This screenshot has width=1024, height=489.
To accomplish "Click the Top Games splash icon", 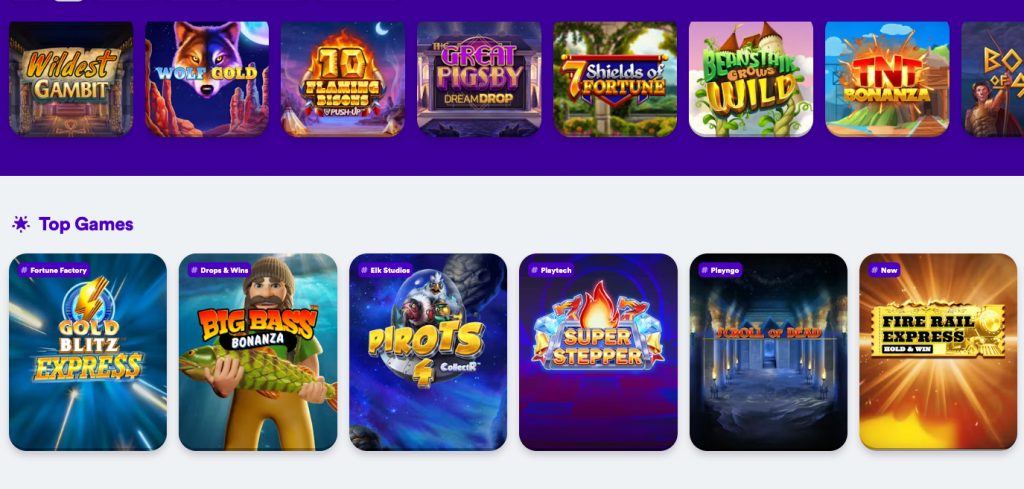I will pos(21,224).
